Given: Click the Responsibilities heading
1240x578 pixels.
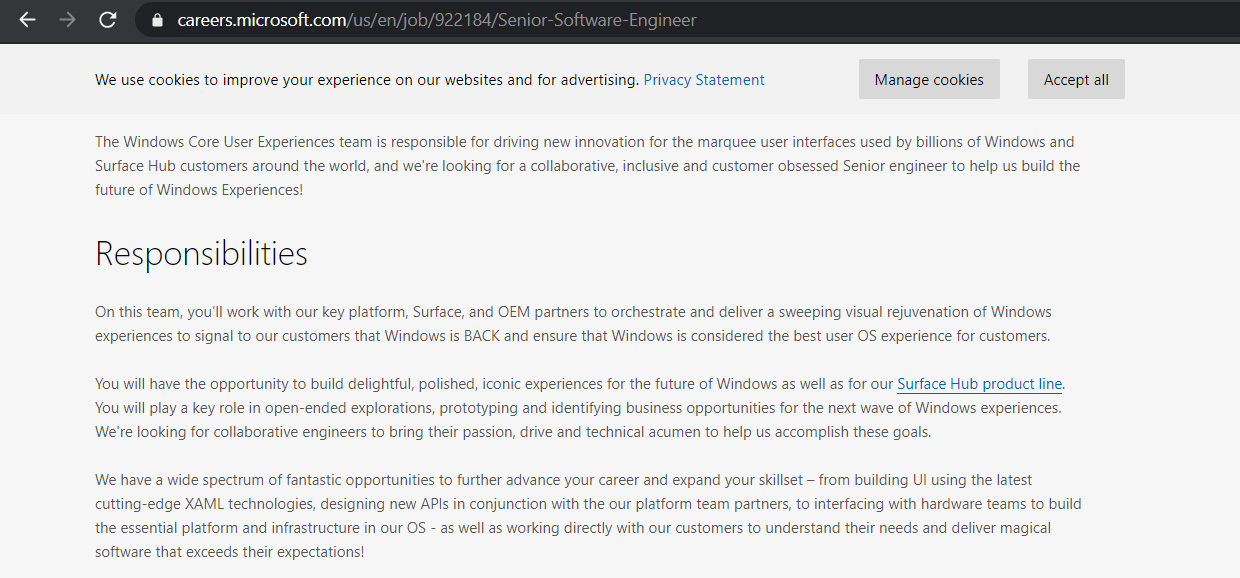Looking at the screenshot, I should pyautogui.click(x=201, y=254).
